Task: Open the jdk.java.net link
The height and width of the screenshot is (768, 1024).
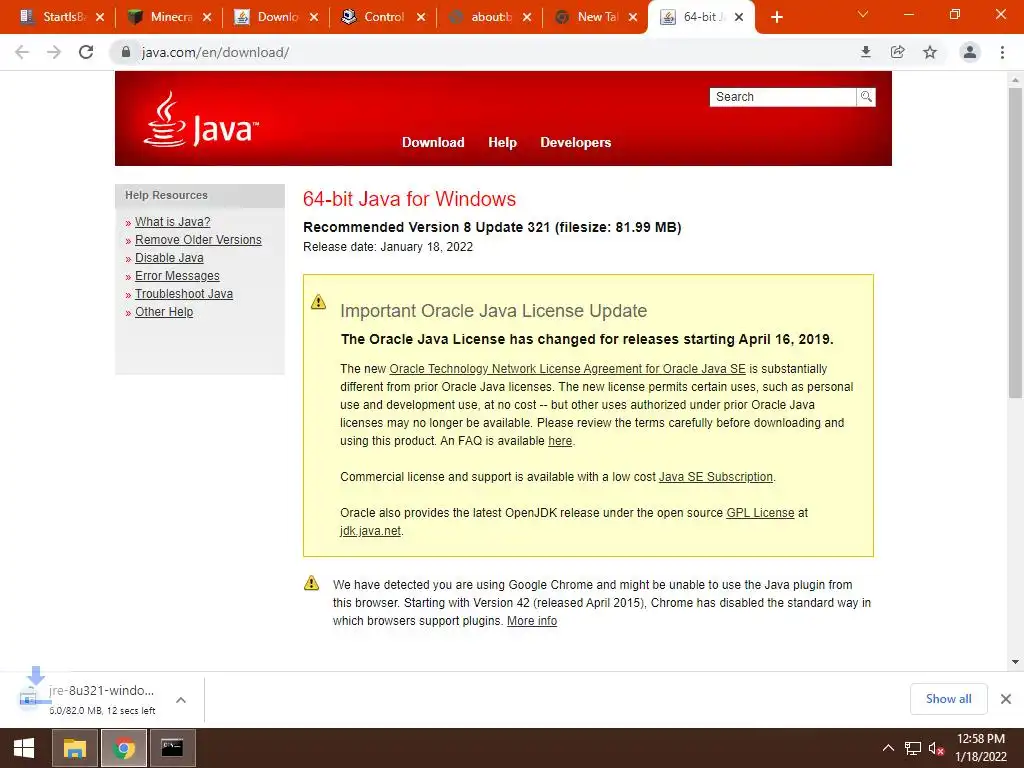Action: tap(370, 531)
